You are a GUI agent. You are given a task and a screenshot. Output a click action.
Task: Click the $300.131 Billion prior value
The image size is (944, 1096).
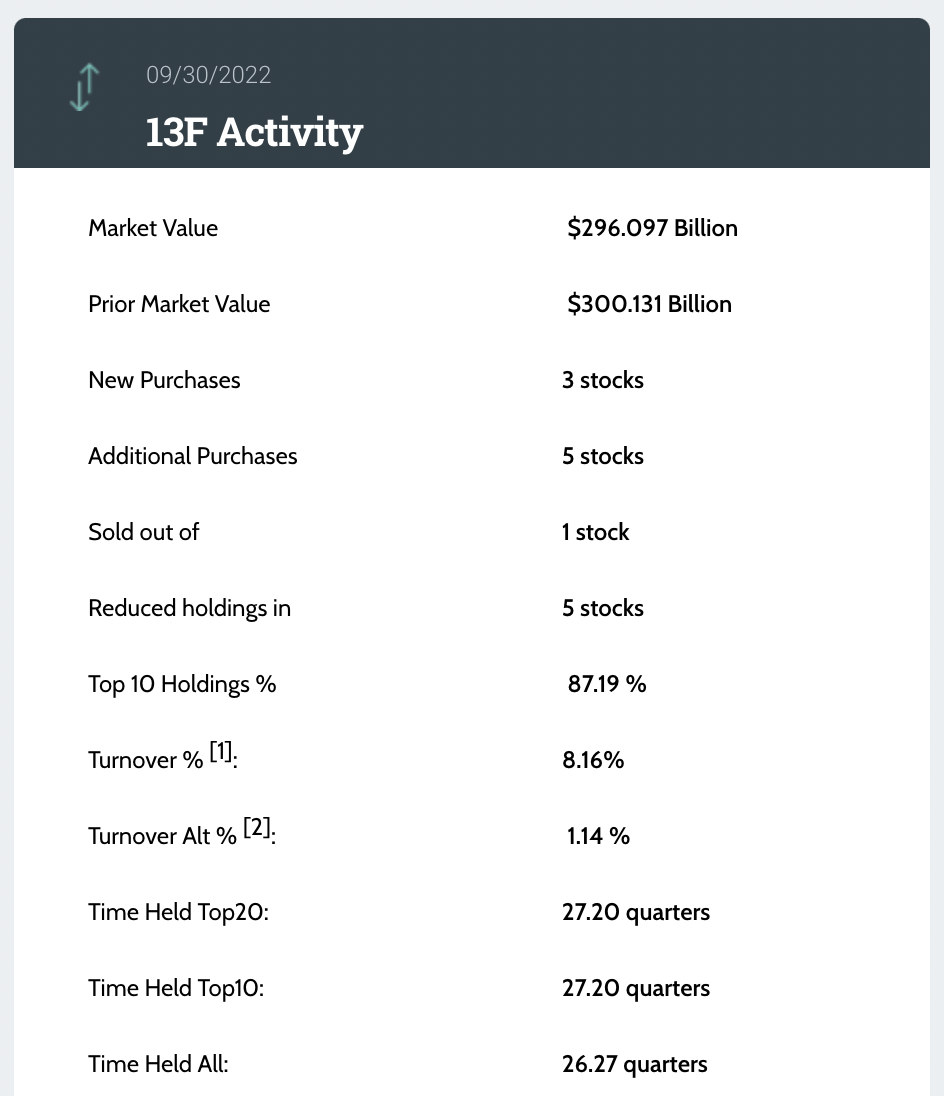(649, 304)
